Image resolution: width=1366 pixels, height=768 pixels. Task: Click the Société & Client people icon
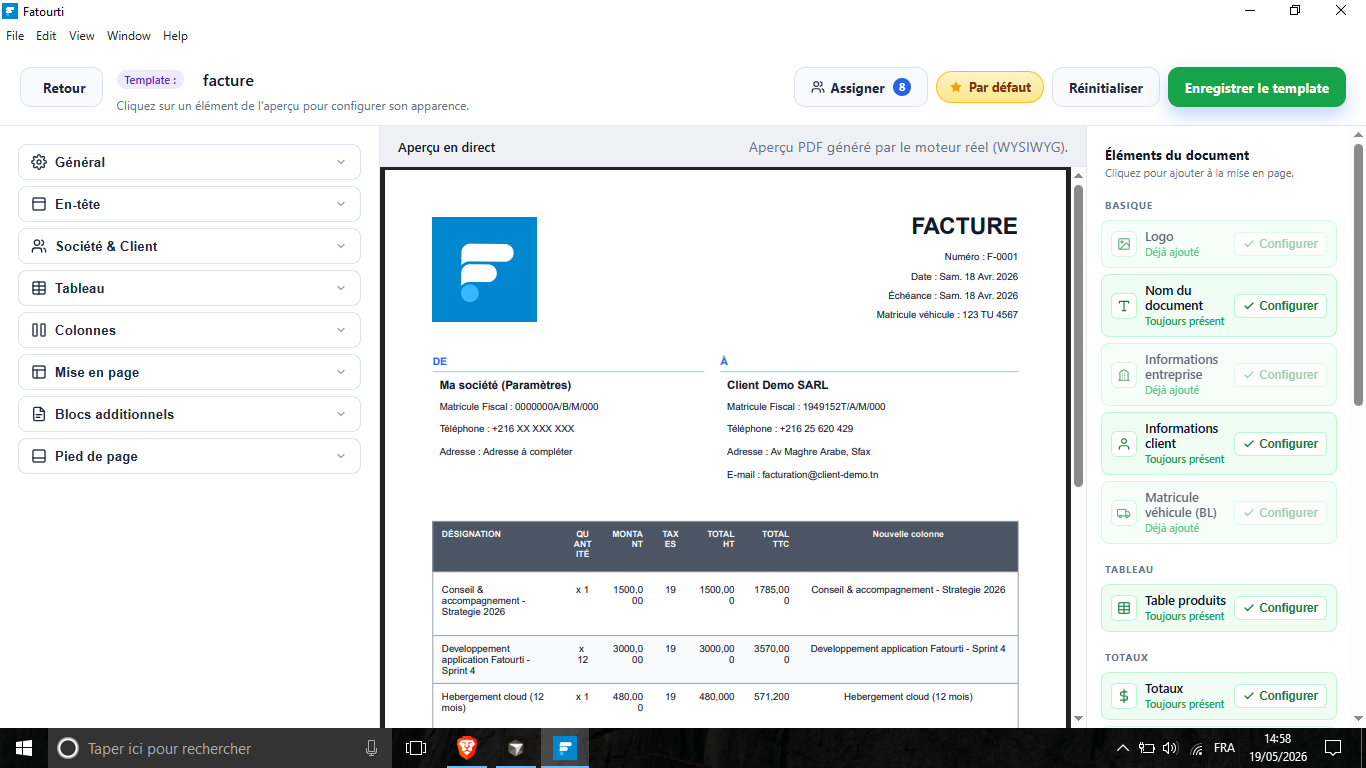(x=39, y=246)
